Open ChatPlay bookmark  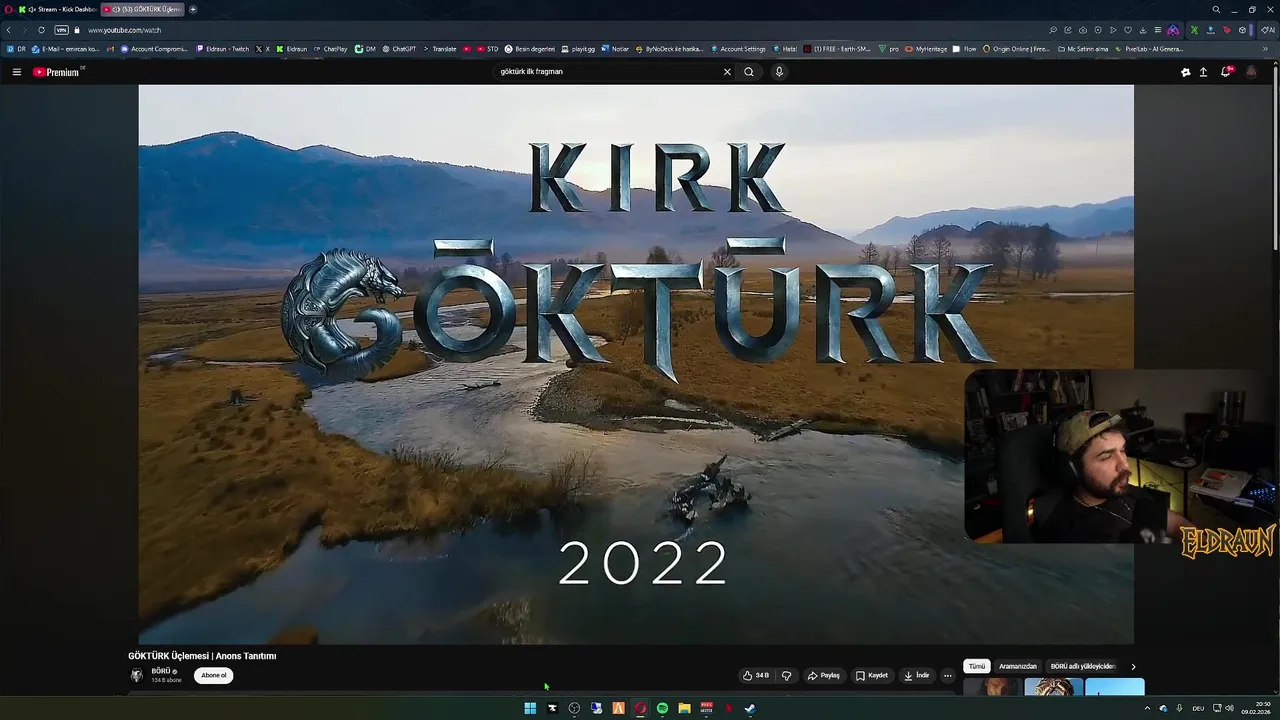point(330,48)
